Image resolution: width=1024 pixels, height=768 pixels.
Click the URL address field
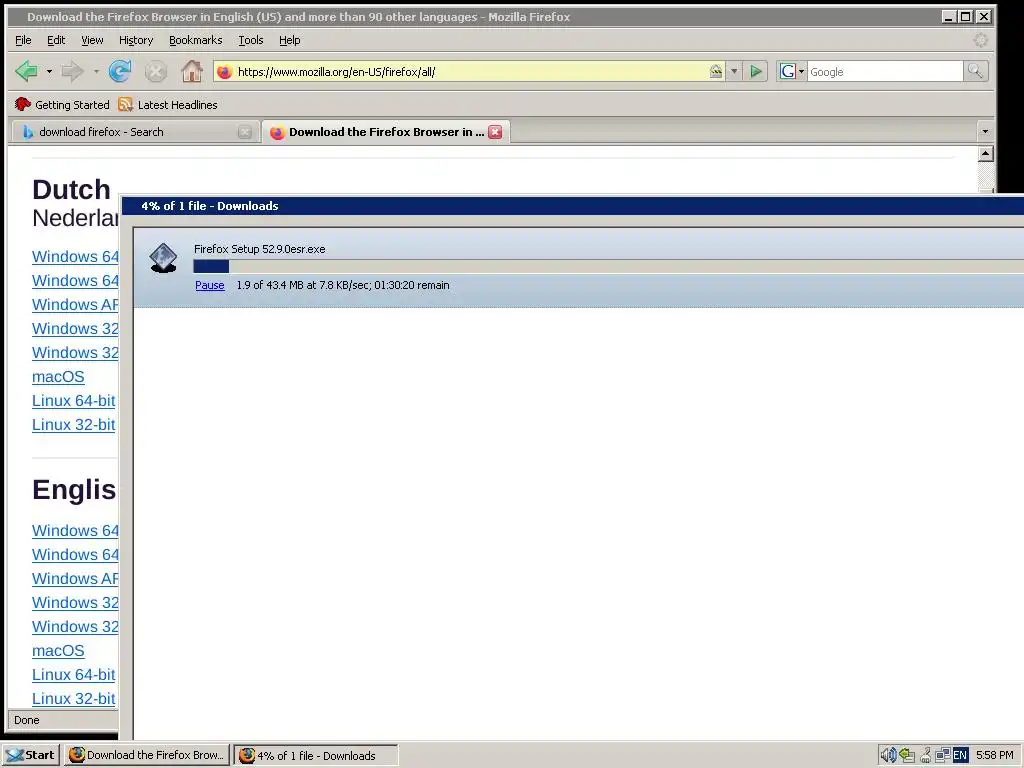tap(470, 72)
